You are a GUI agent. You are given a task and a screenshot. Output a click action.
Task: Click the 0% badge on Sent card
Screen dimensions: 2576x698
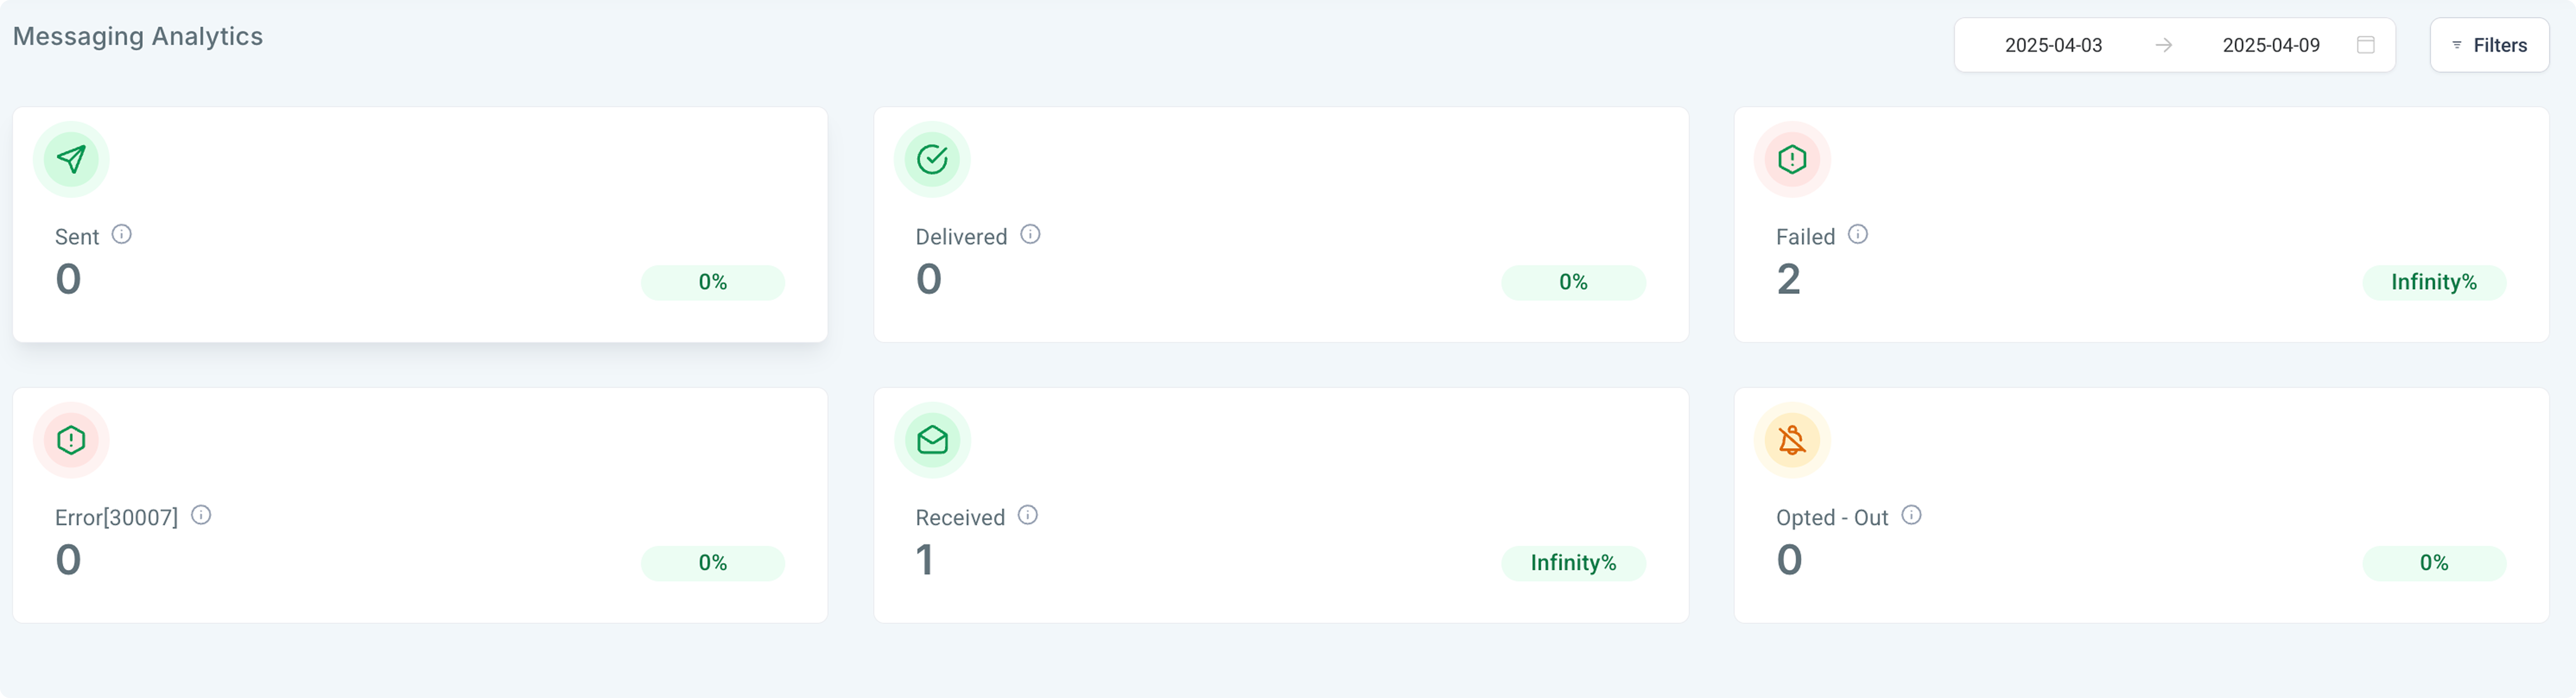713,282
